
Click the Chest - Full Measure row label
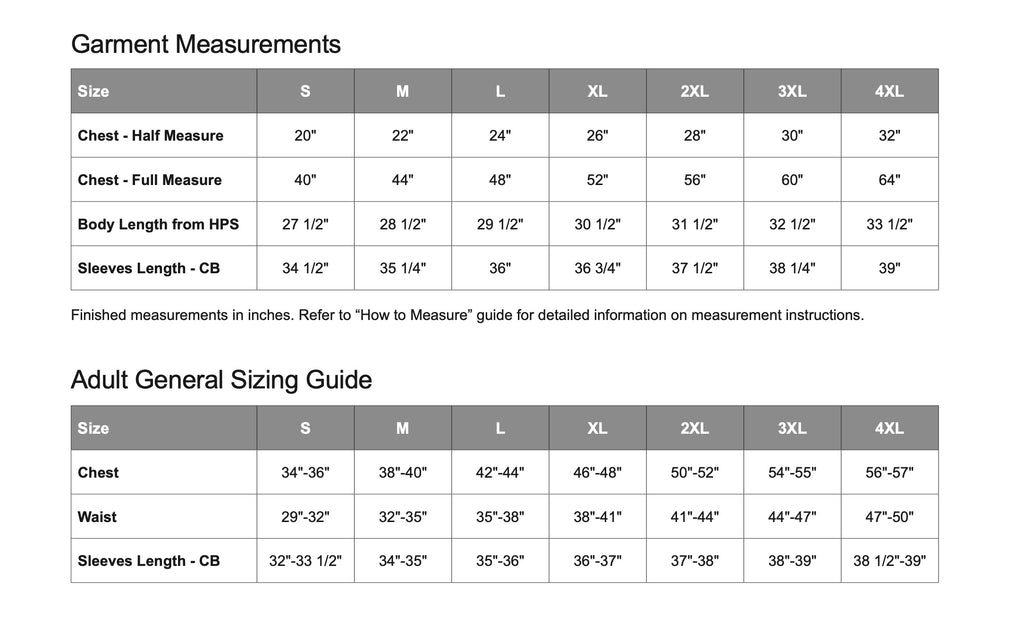point(150,180)
